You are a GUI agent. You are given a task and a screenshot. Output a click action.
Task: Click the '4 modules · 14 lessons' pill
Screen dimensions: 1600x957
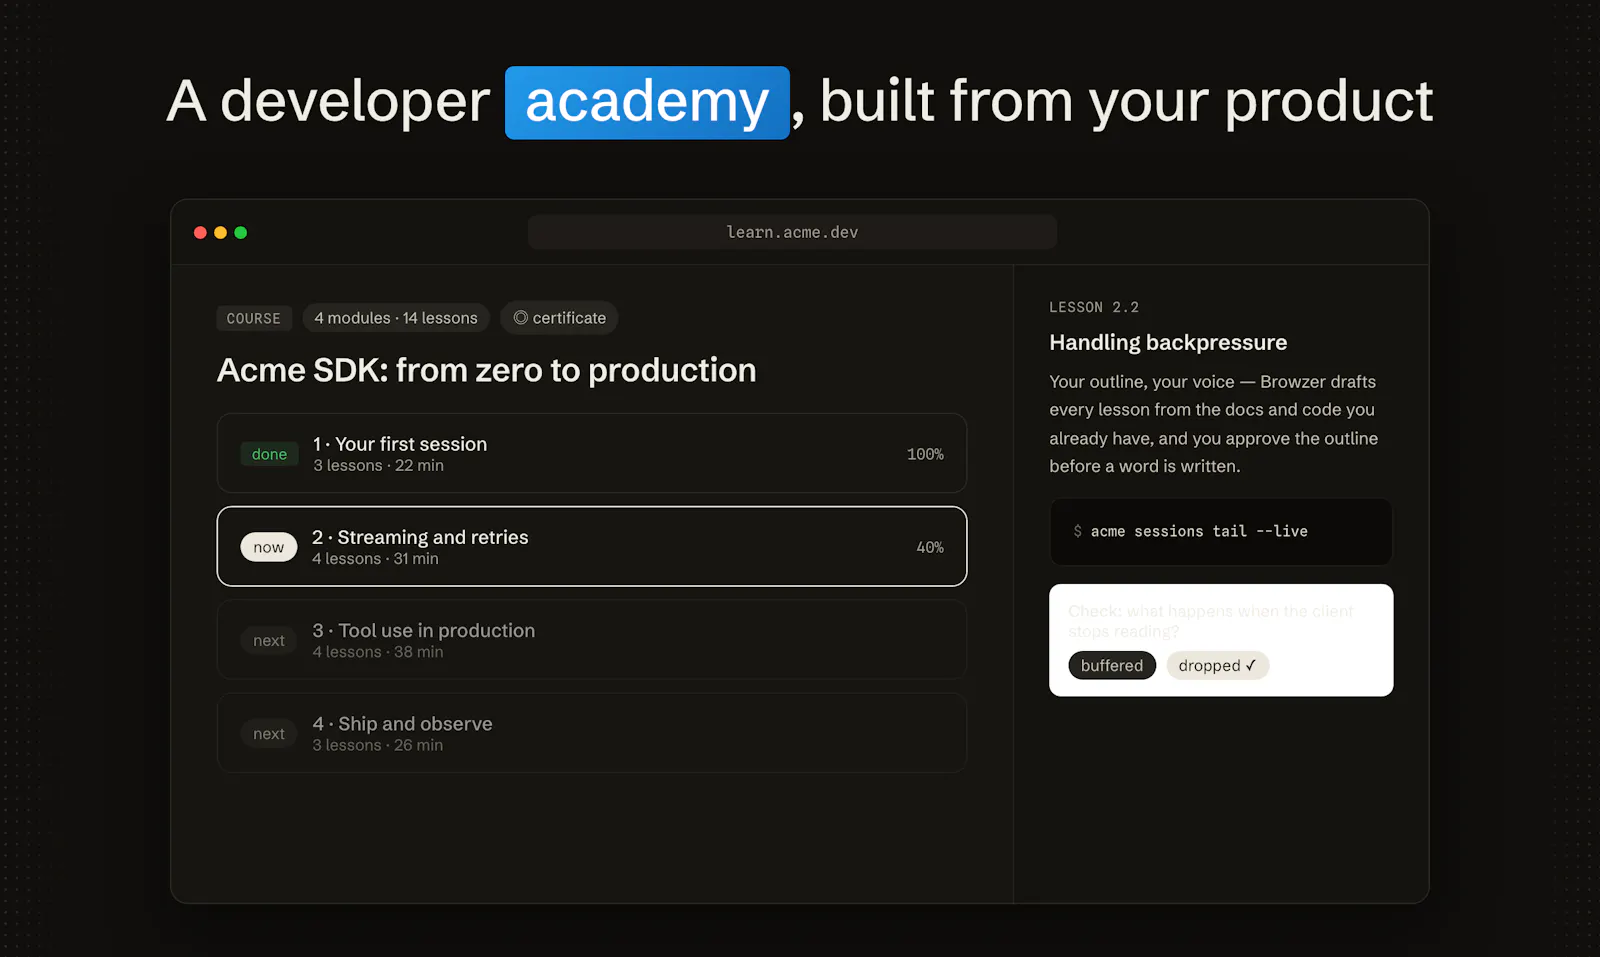pos(396,318)
